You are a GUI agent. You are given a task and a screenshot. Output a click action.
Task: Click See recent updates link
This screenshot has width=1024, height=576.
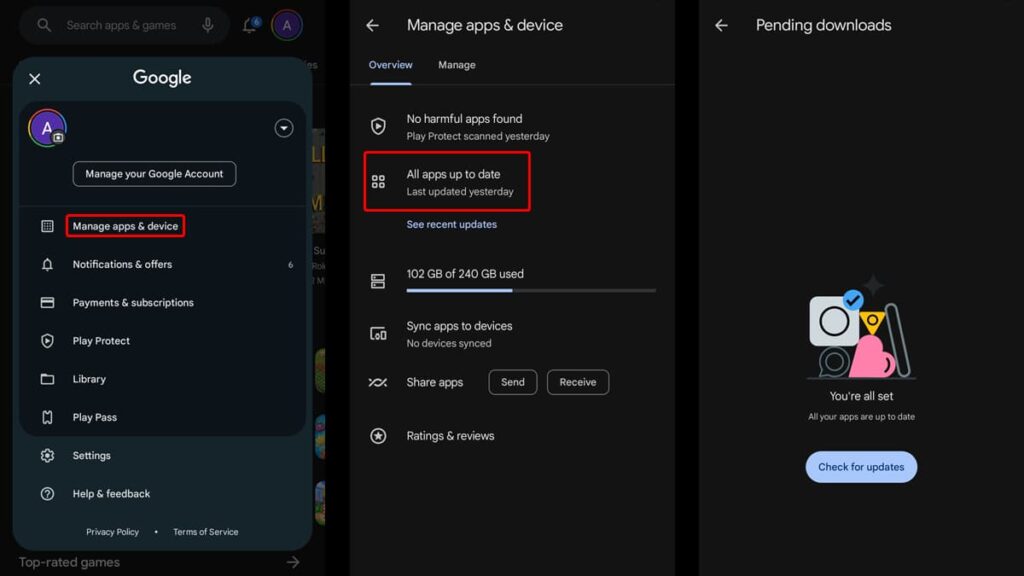pyautogui.click(x=451, y=225)
